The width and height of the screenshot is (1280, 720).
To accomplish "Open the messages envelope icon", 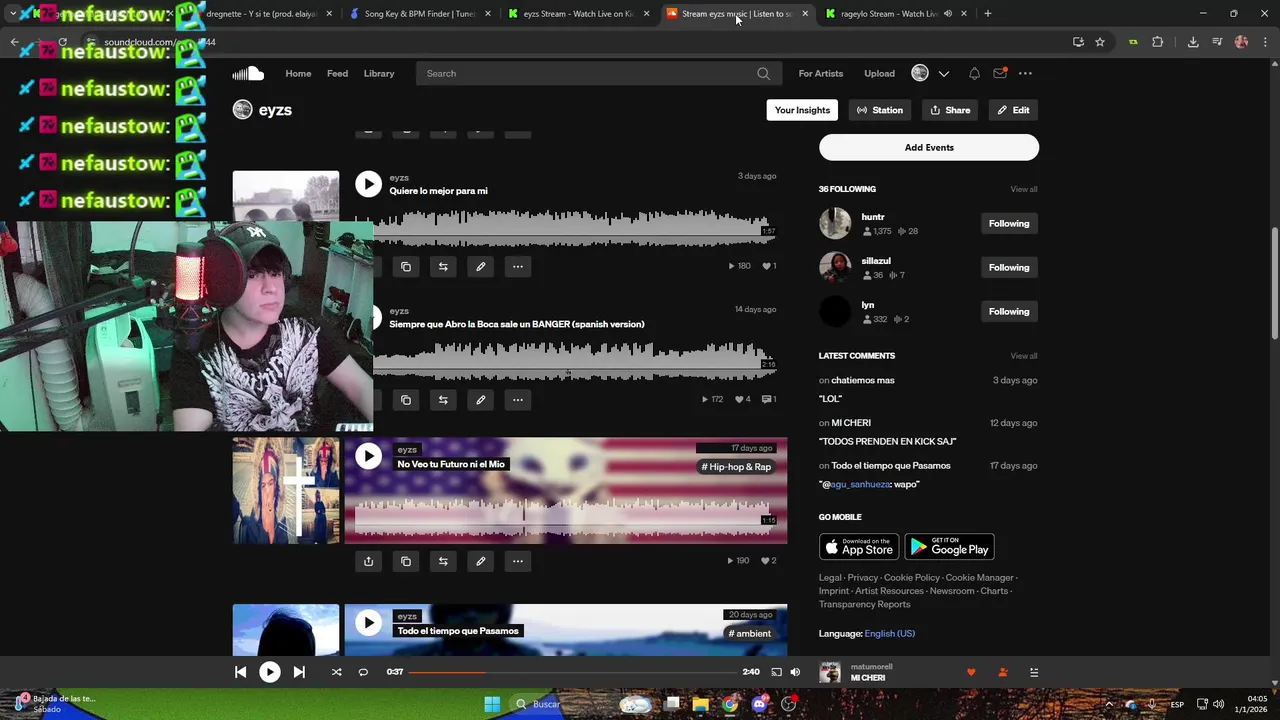I will pos(1000,73).
